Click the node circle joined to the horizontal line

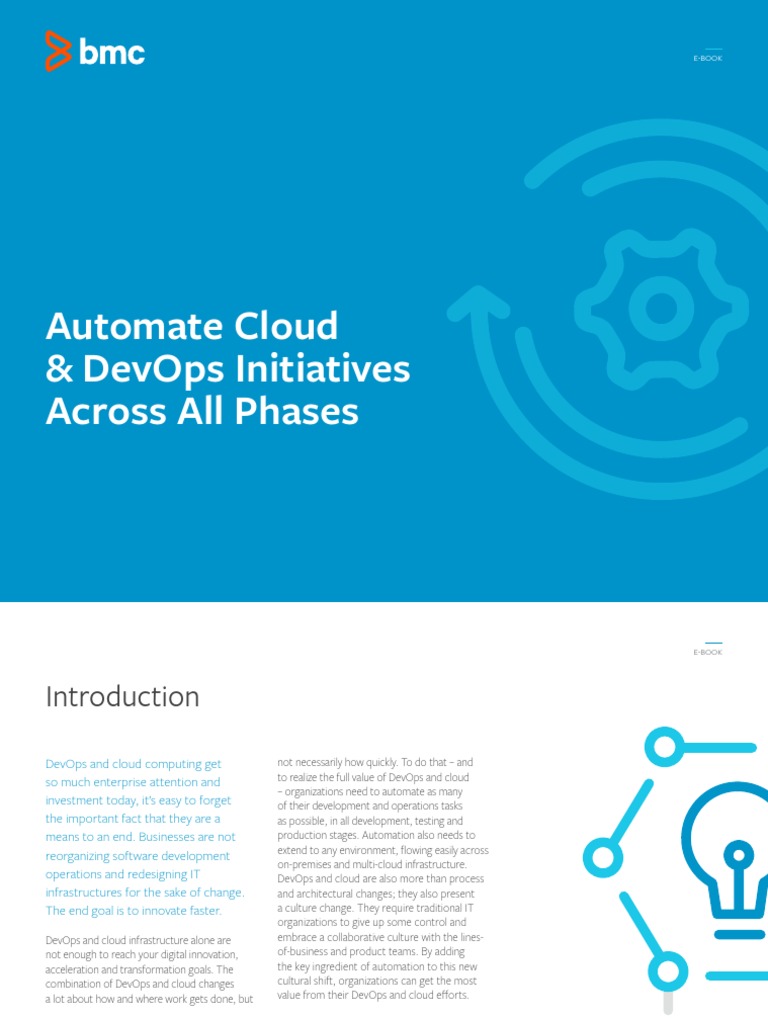pyautogui.click(x=664, y=746)
